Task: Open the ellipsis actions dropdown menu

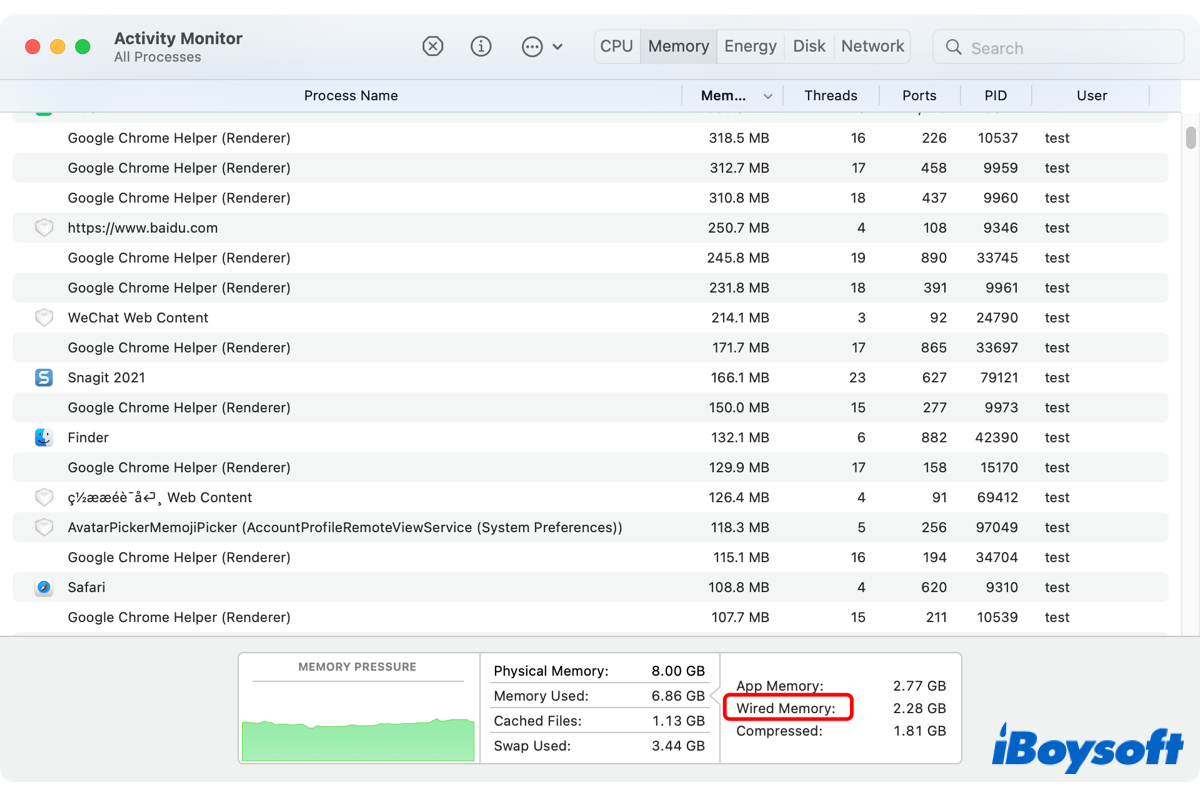Action: pos(542,47)
